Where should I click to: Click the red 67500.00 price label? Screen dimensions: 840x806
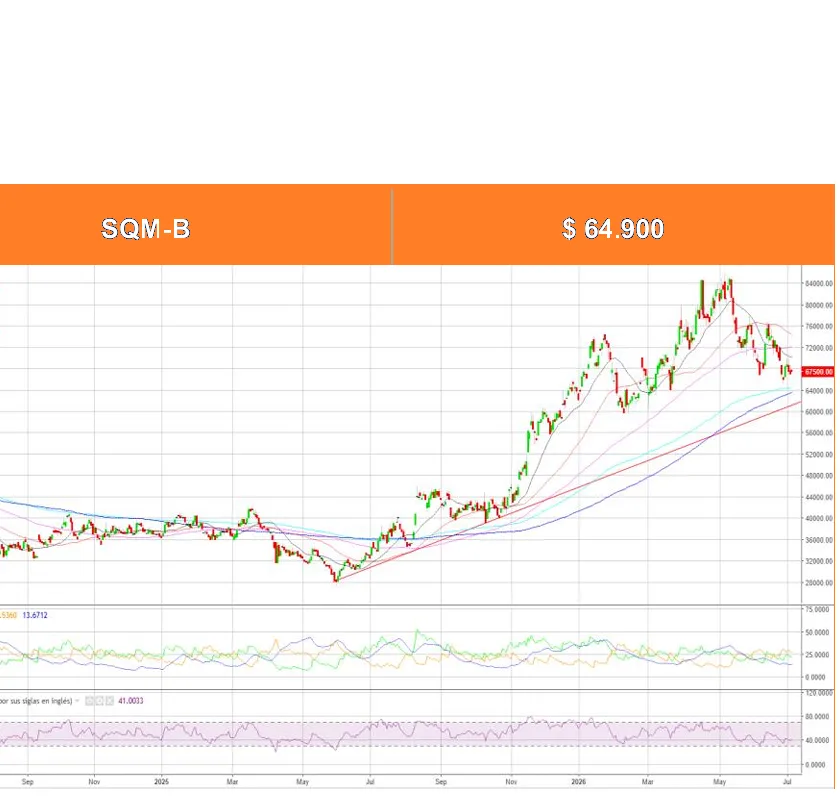[819, 372]
